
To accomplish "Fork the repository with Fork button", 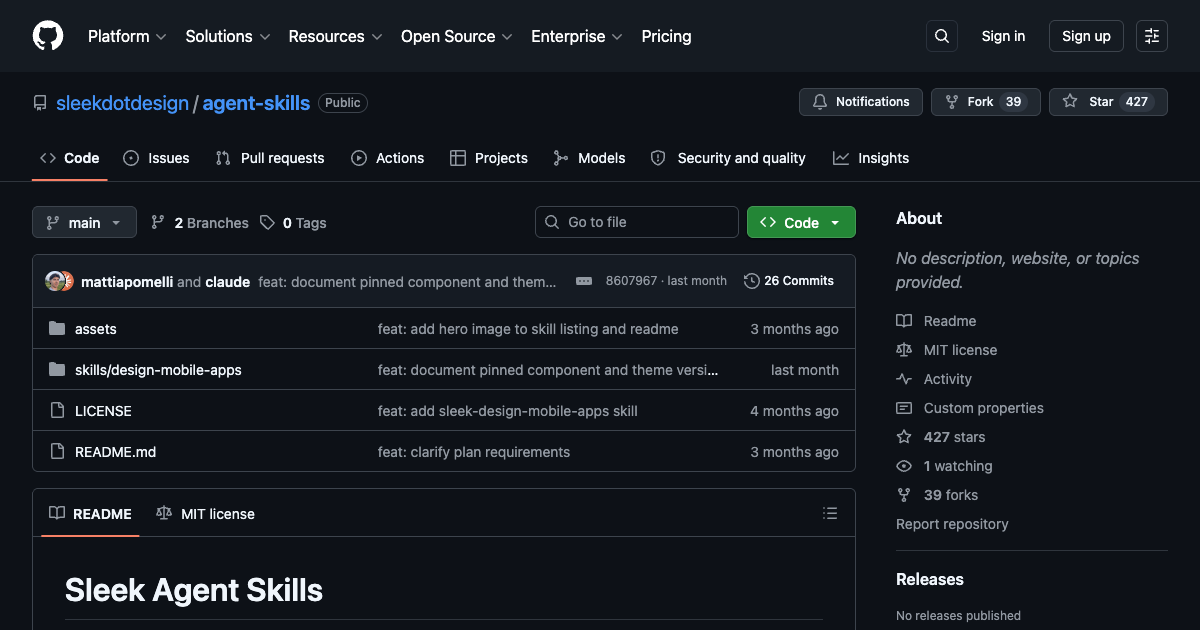I will (x=986, y=102).
